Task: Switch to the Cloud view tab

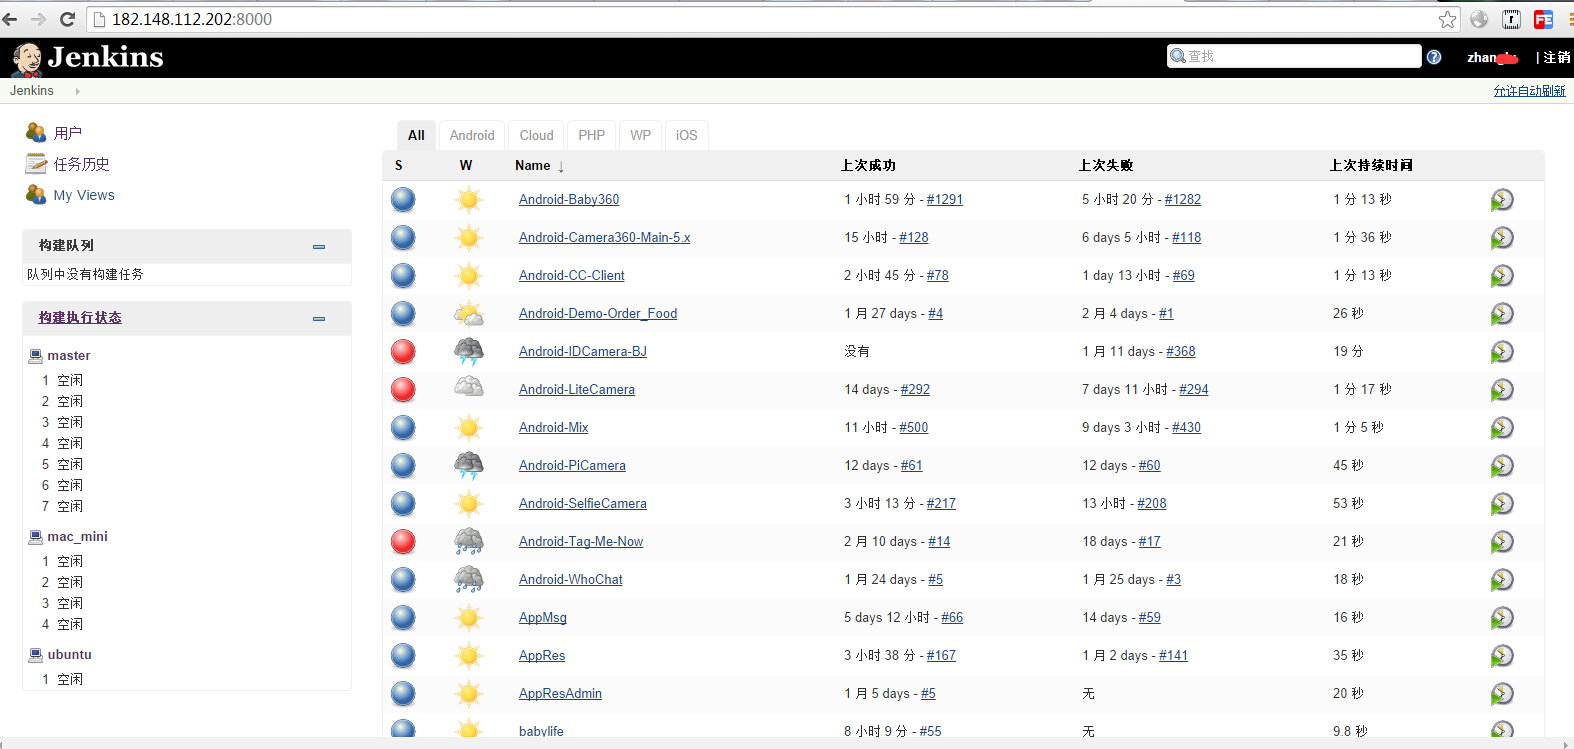Action: [x=536, y=135]
